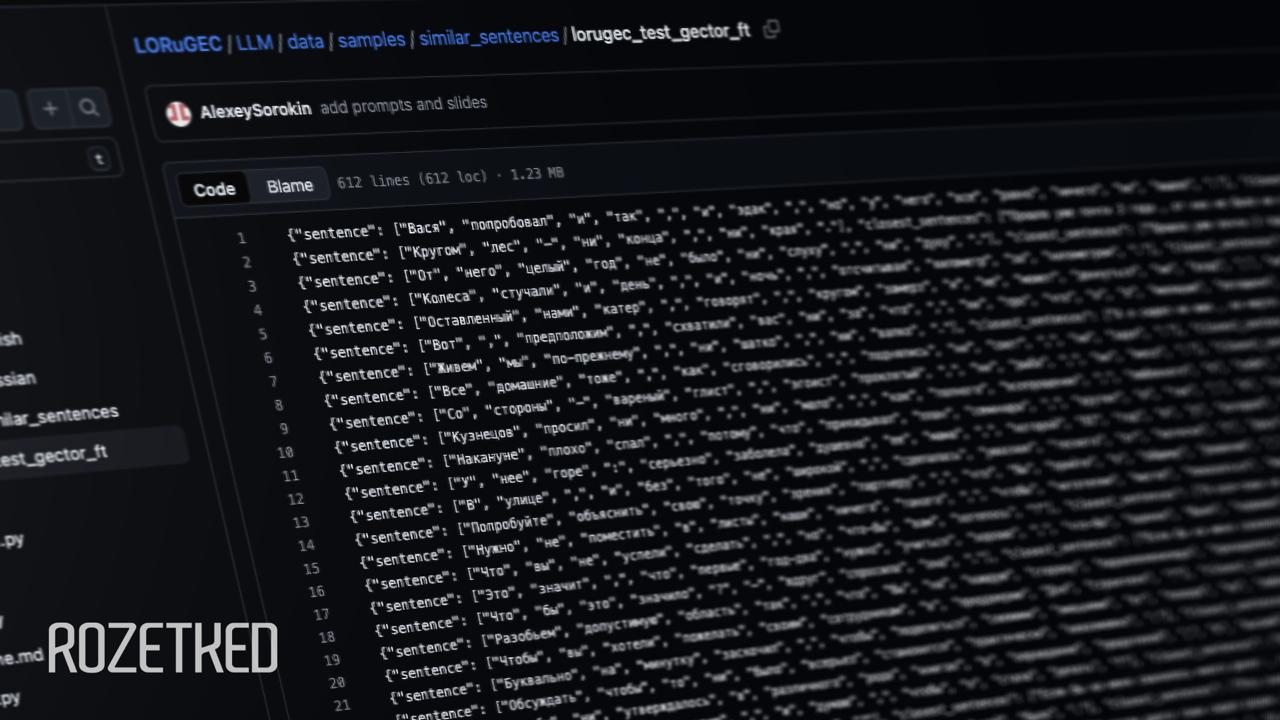Screen dimensions: 1280x720
Task: Expand the similar_sentences folder in file tree
Action: tap(58, 414)
